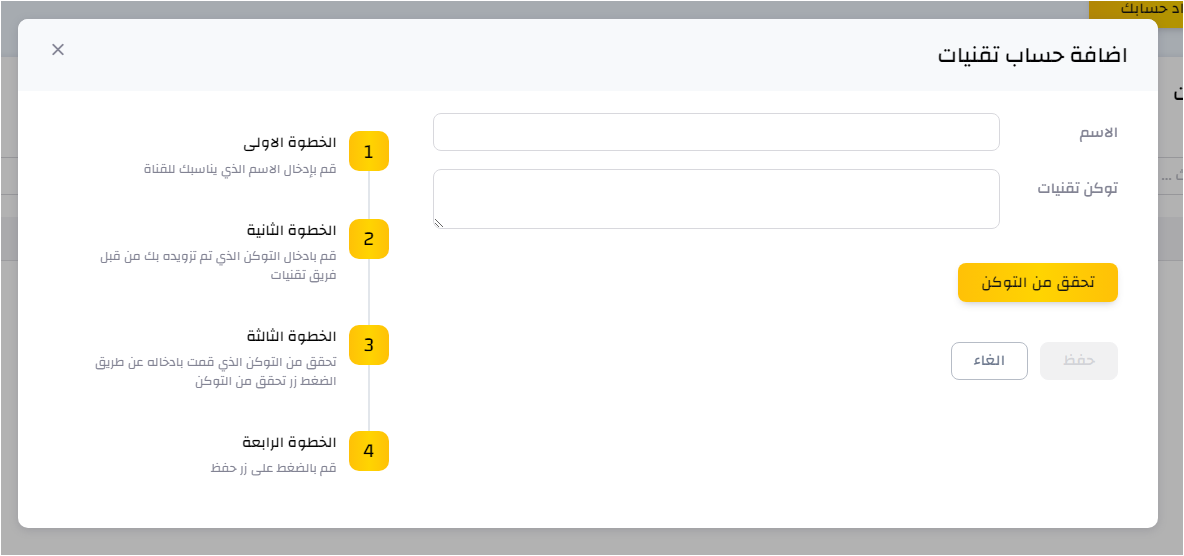Select the الخطوة الاولى step heading
1184x556 pixels.
point(291,143)
